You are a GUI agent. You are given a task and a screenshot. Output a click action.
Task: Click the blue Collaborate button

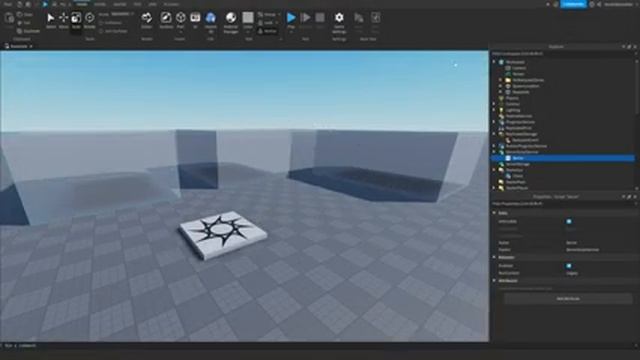point(573,4)
